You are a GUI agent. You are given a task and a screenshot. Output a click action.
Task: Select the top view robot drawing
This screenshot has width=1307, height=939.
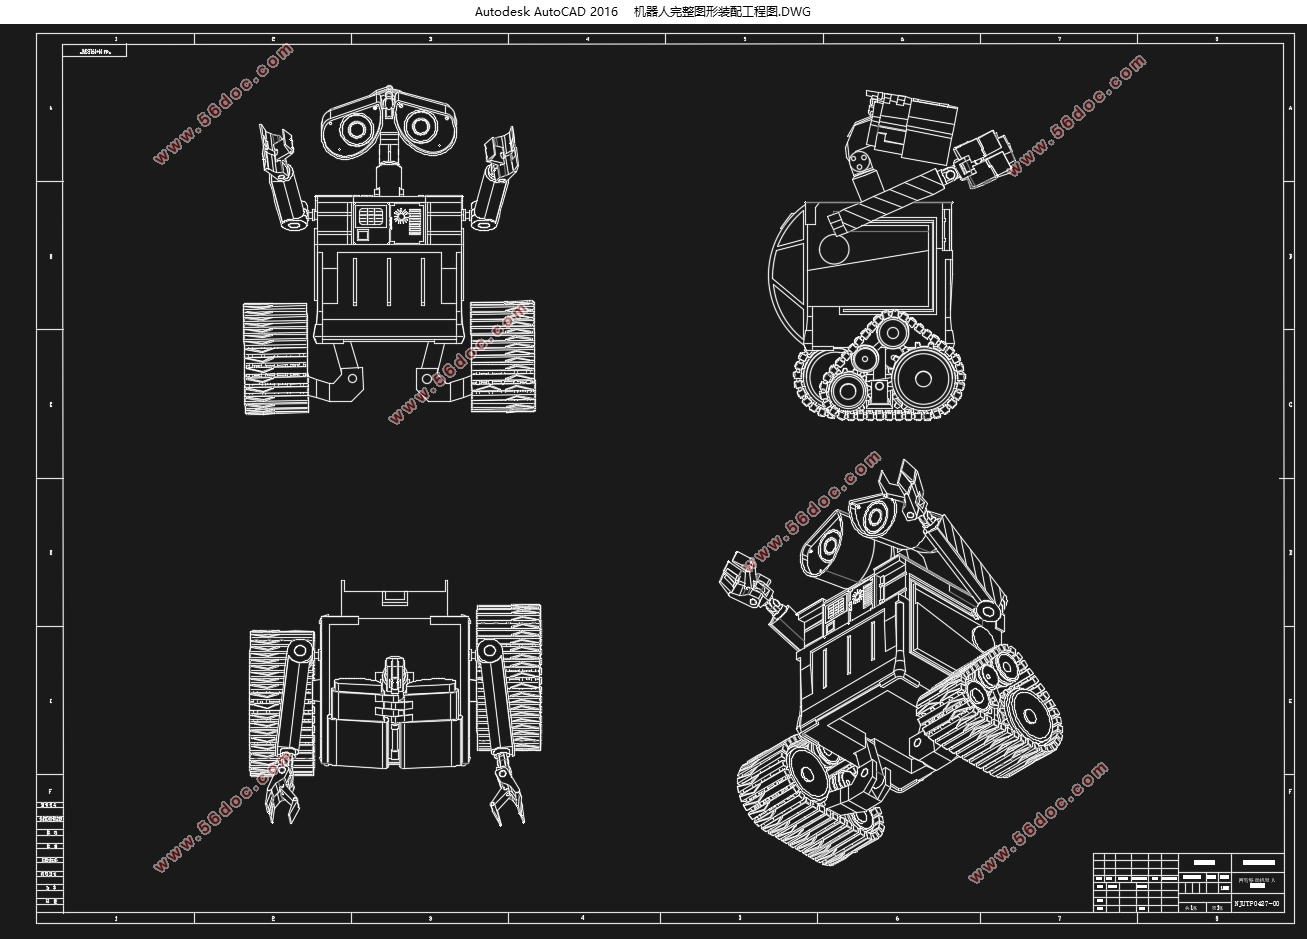point(395,701)
